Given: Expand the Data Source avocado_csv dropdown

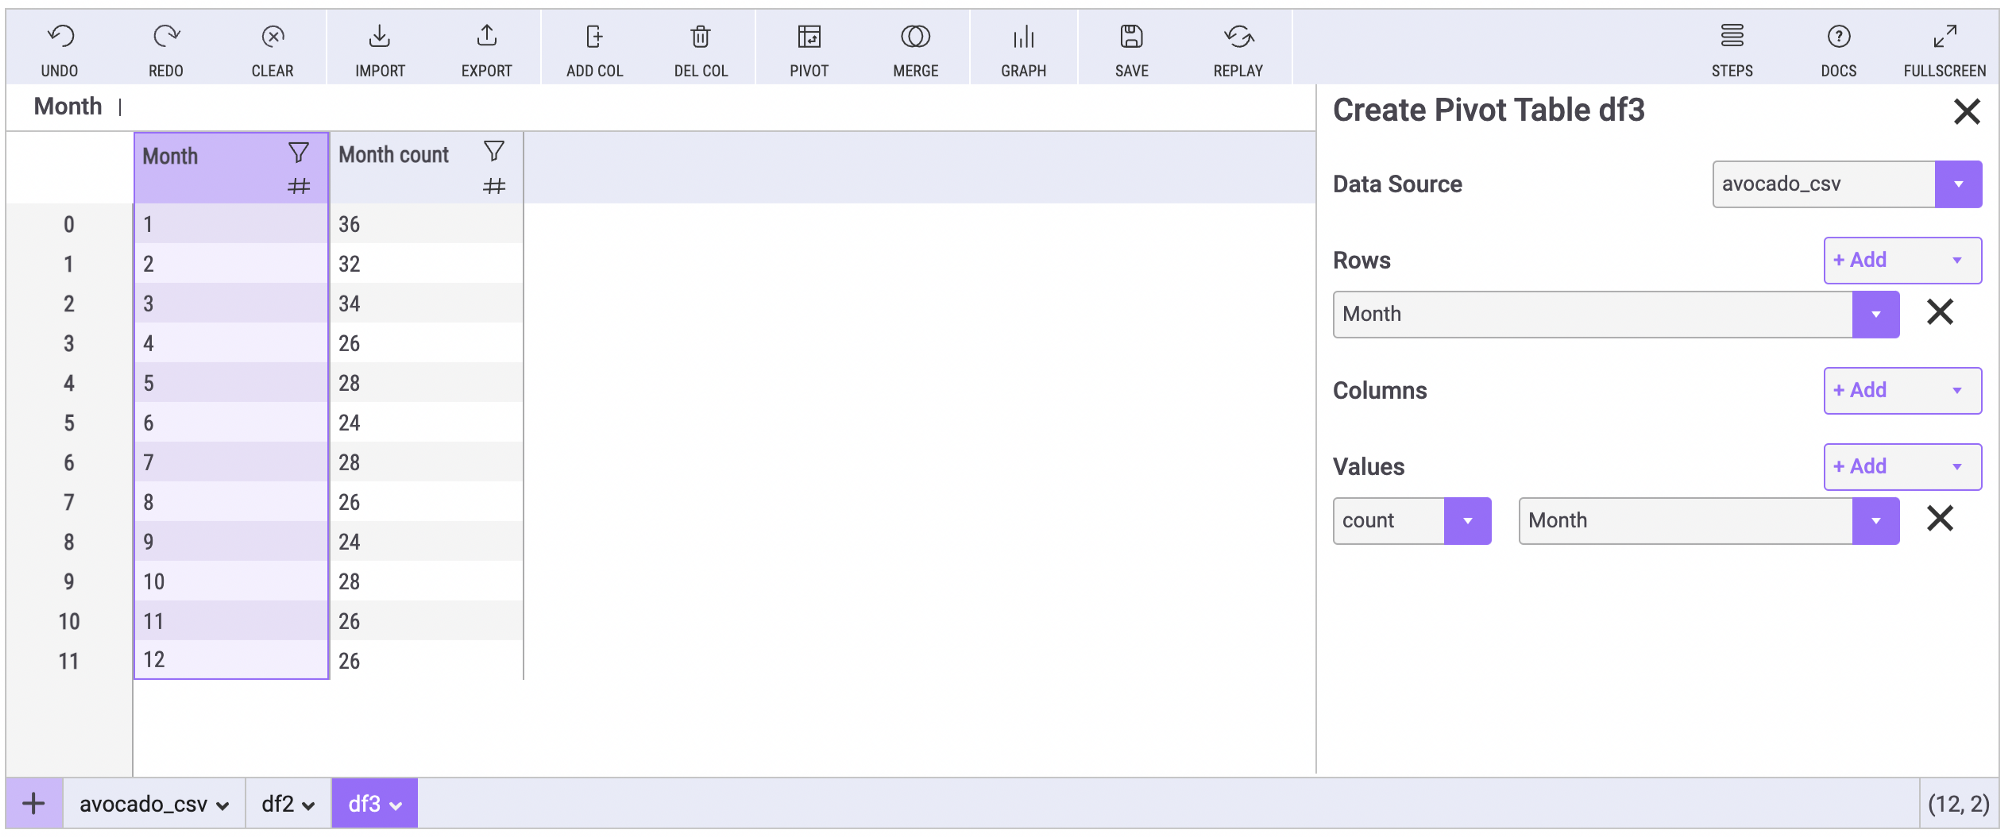Looking at the screenshot, I should coord(1957,184).
